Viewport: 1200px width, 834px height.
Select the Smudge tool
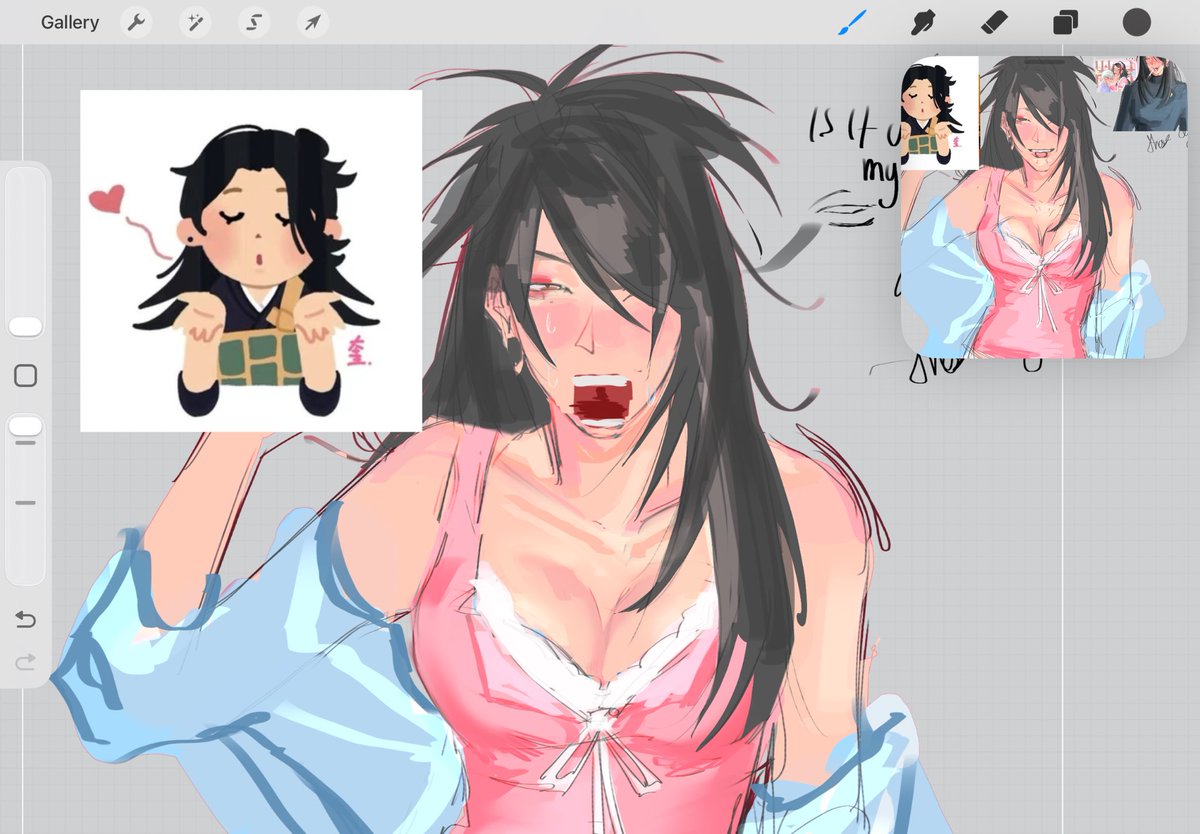(921, 22)
